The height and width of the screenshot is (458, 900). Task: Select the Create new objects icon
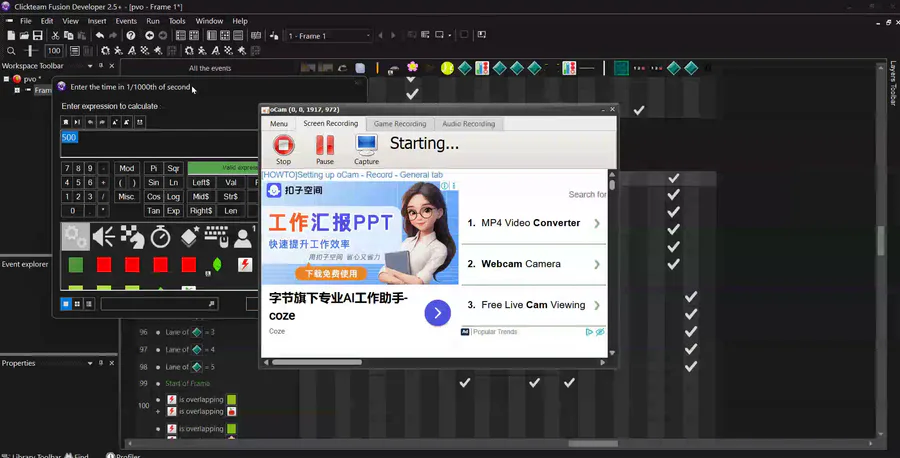click(189, 236)
